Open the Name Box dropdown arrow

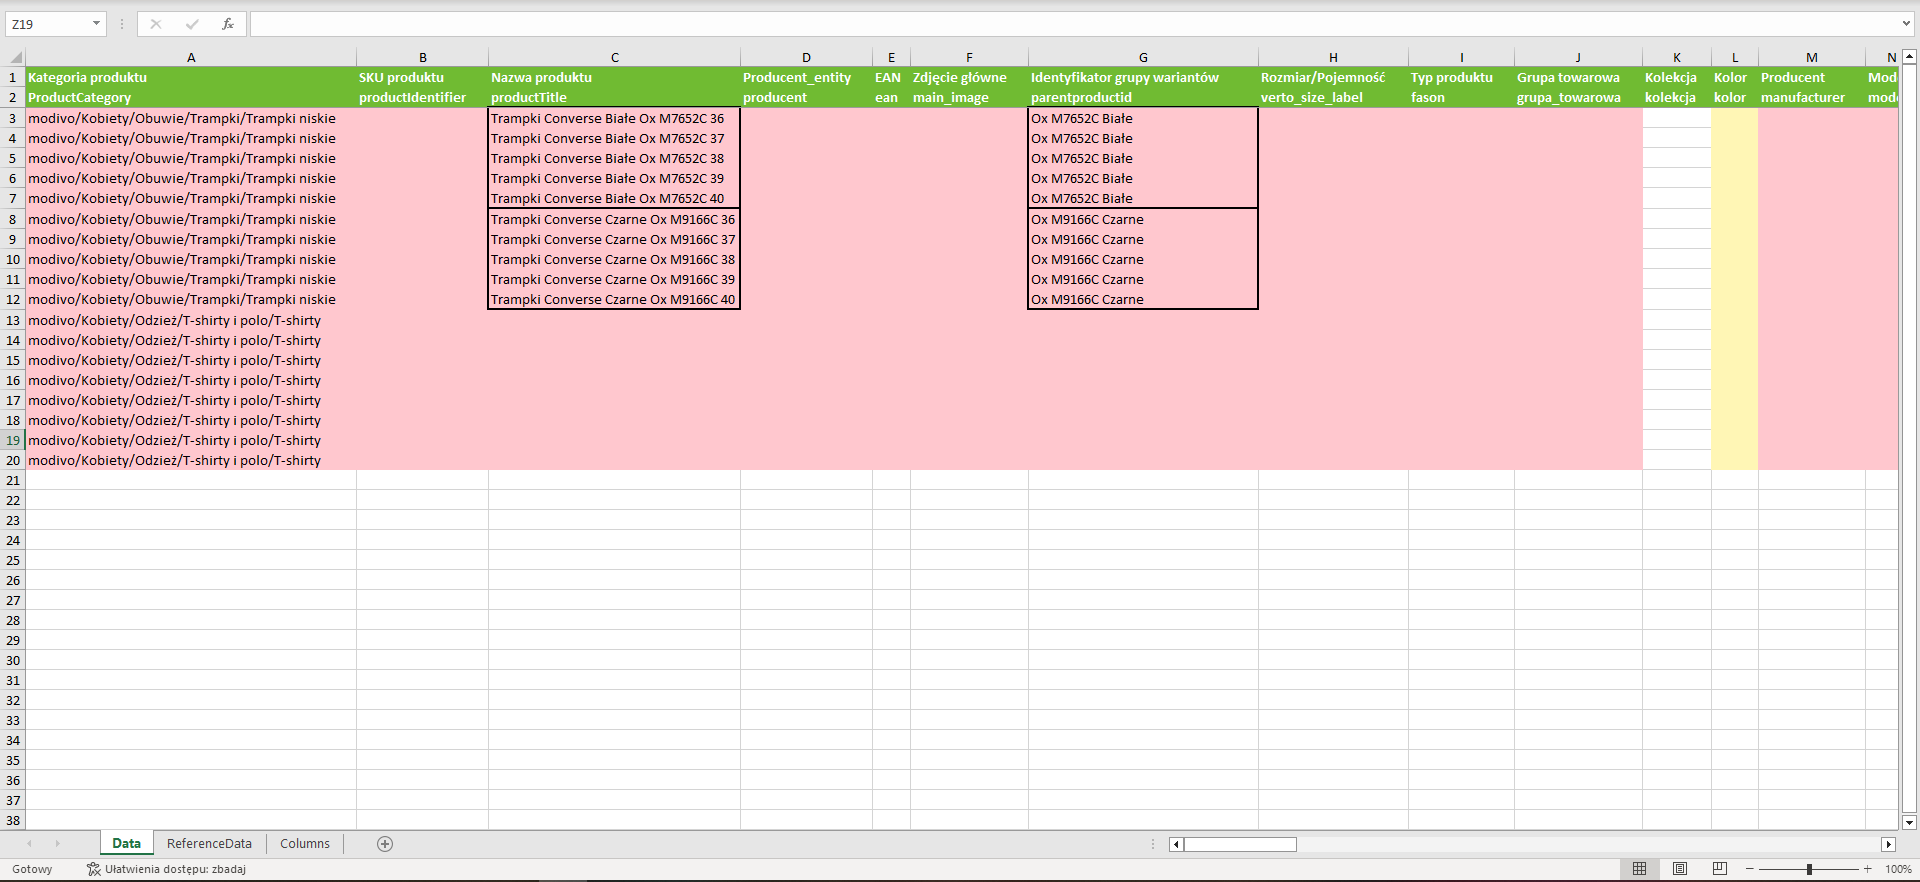[x=96, y=24]
